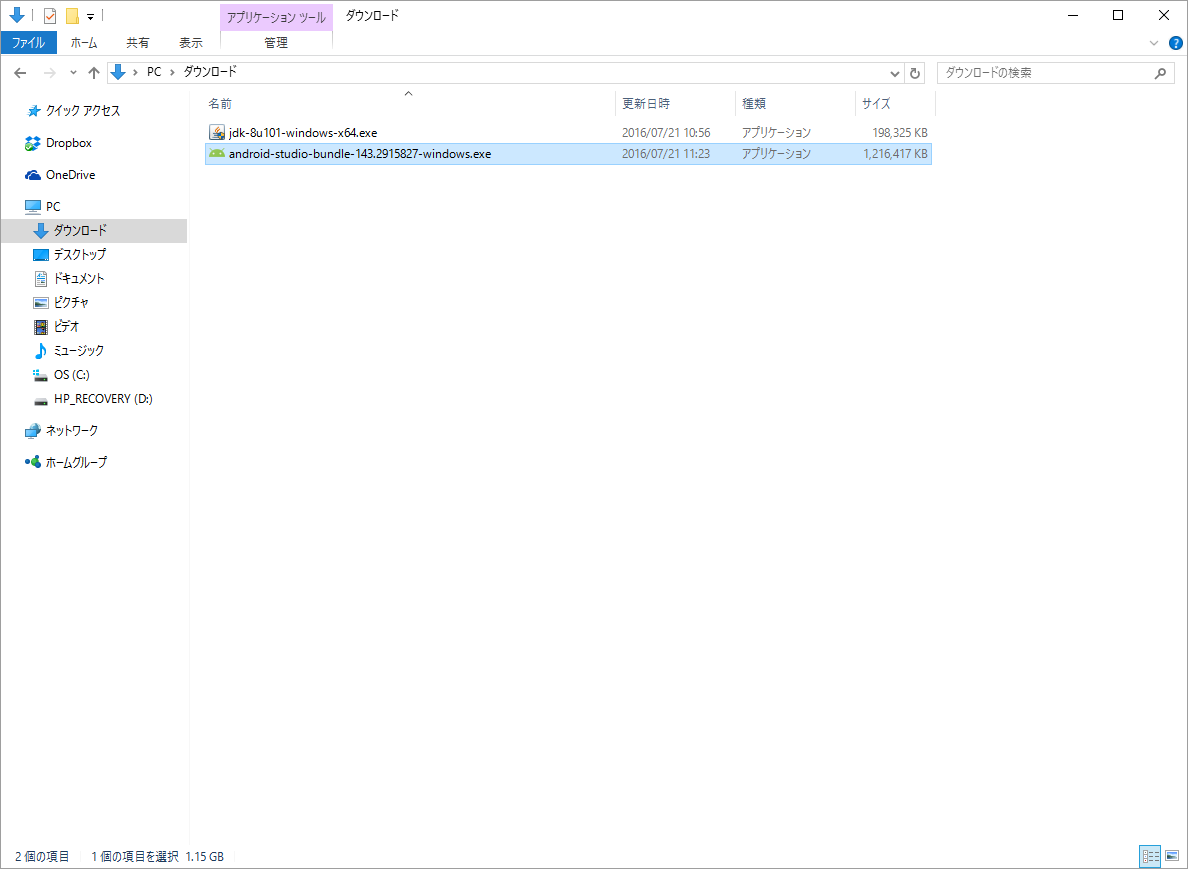
Task: Switch to the 表示 ribbon tab
Action: pyautogui.click(x=190, y=42)
